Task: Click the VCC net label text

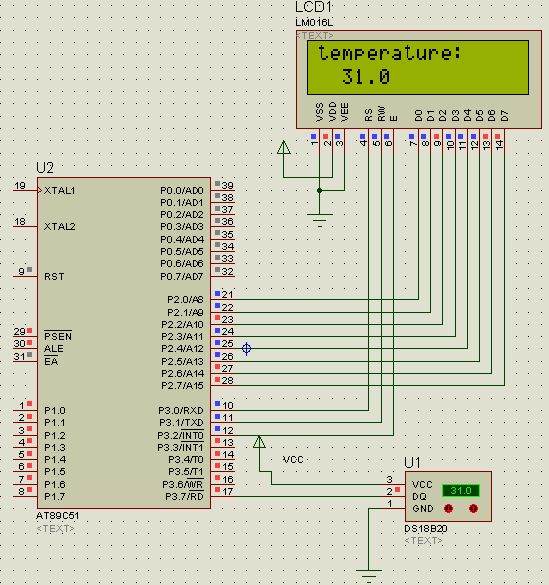Action: 293,459
